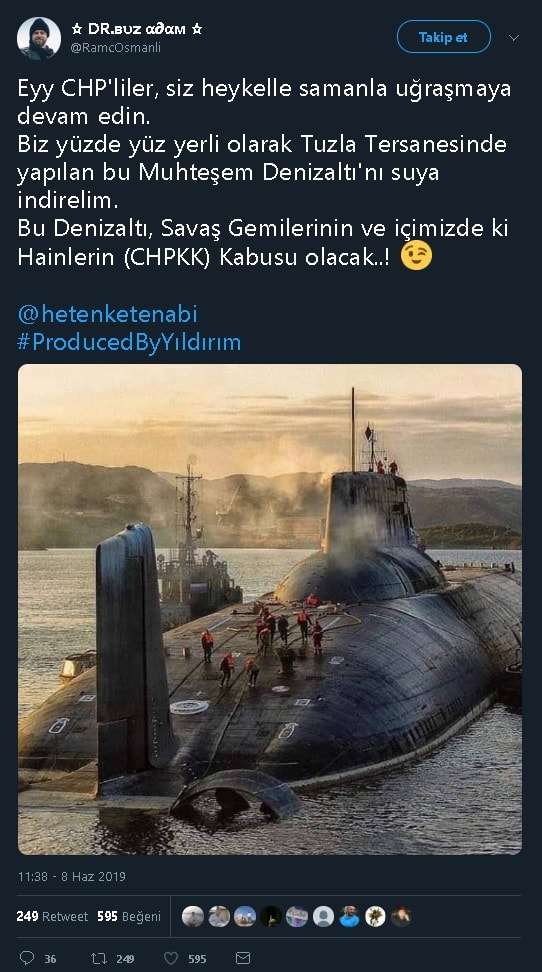Open the submarine photo
Screen dimensions: 542x972
[x=270, y=609]
